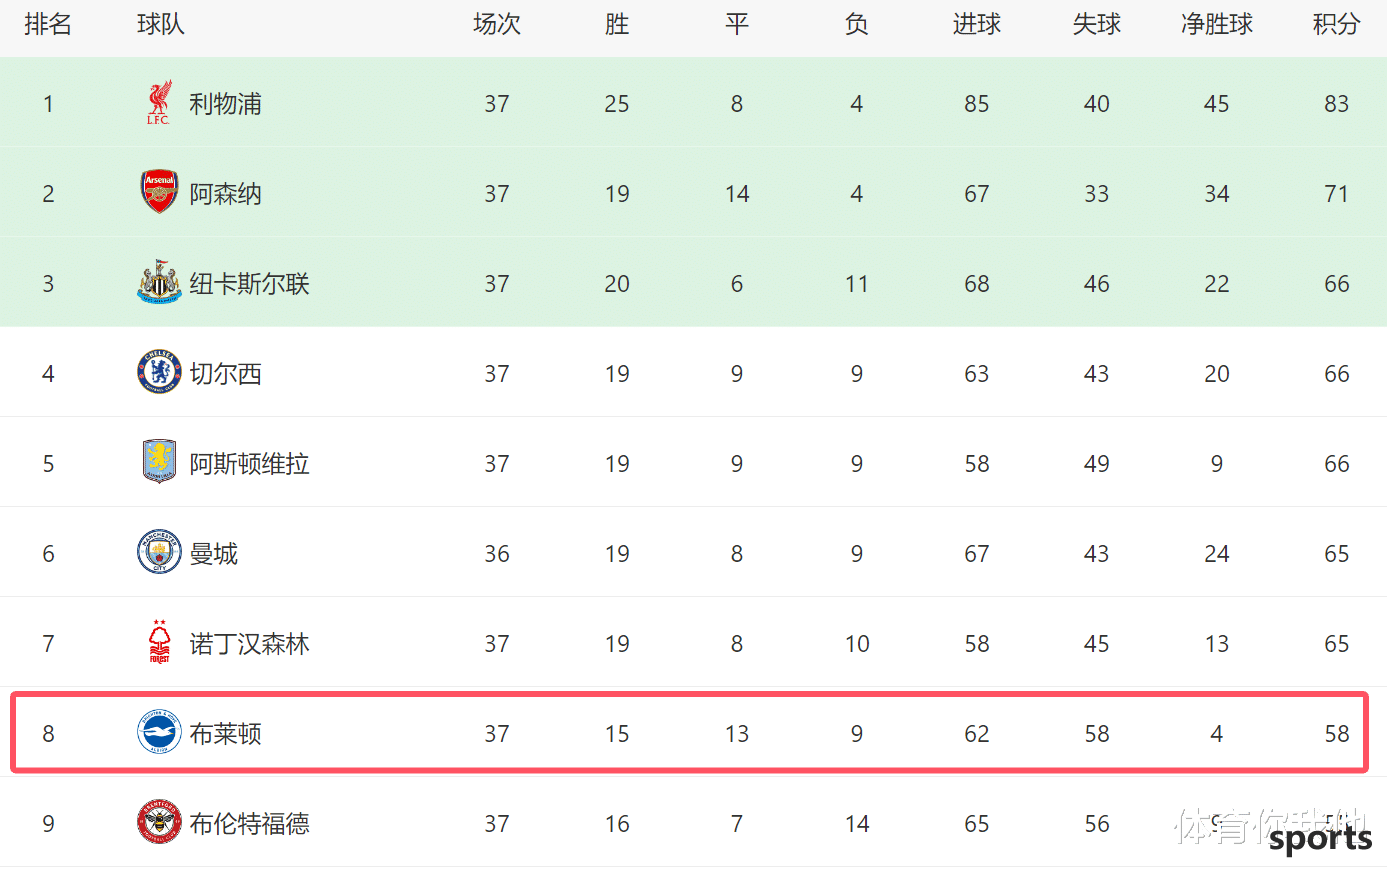Viewport: 1387px width, 870px height.
Task: Click the Nottingham Forest crest icon
Action: click(159, 642)
